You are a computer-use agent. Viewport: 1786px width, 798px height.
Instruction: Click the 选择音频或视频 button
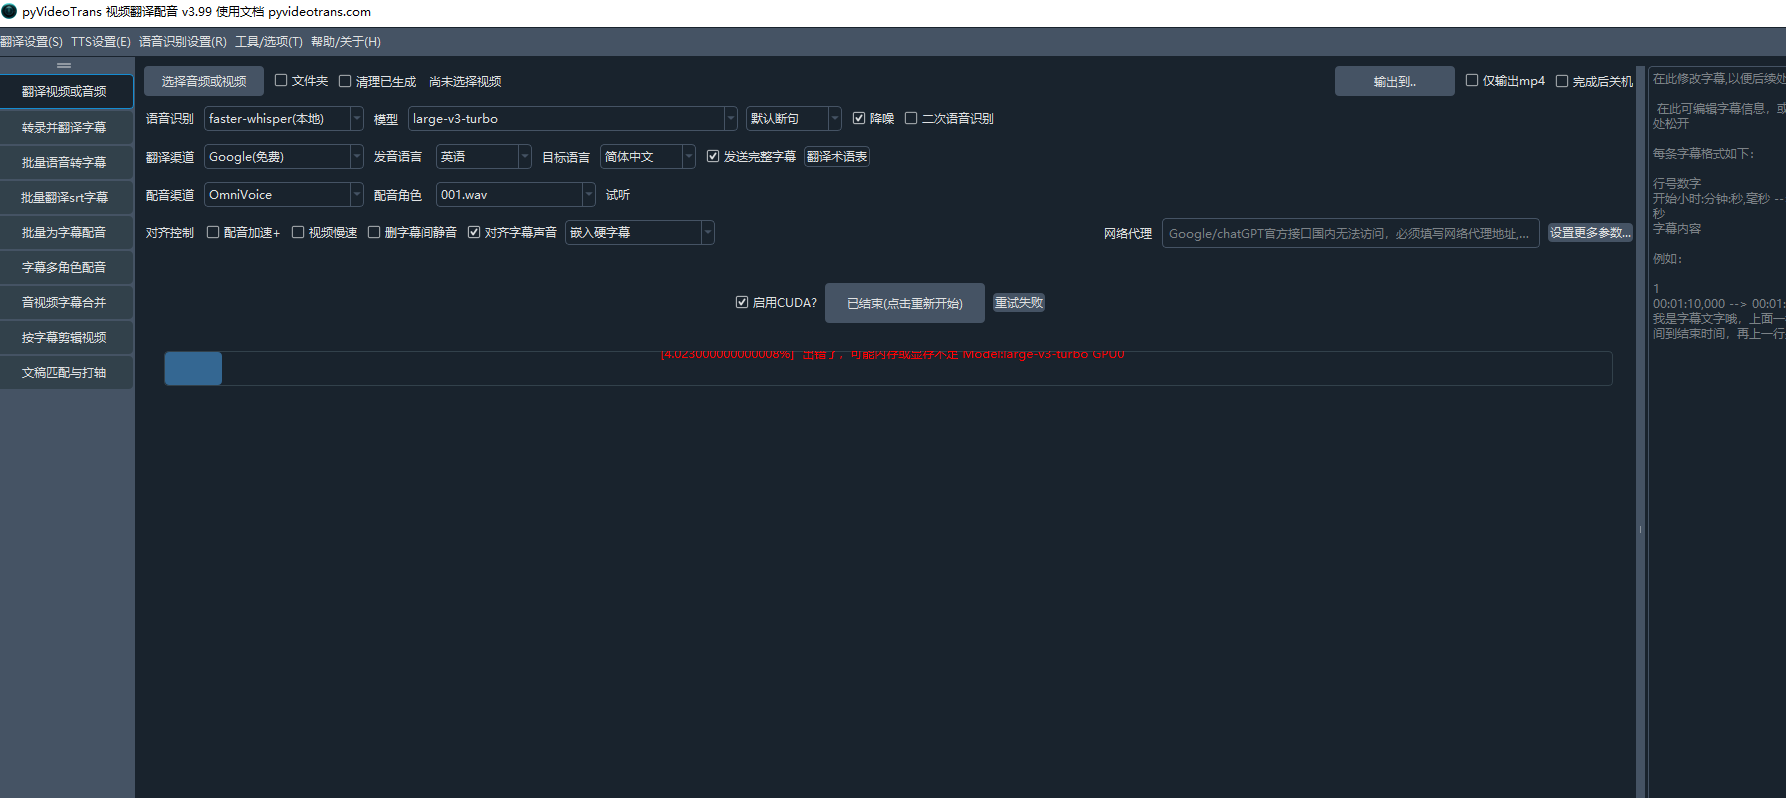coord(204,81)
